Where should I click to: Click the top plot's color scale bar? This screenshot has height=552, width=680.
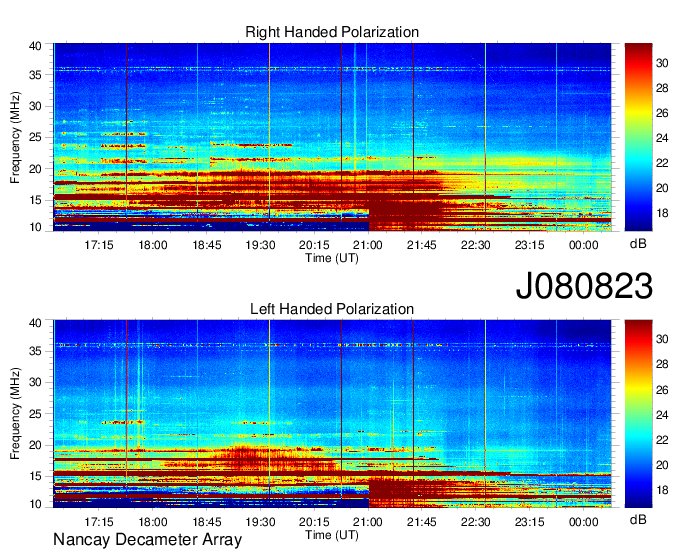tap(638, 137)
